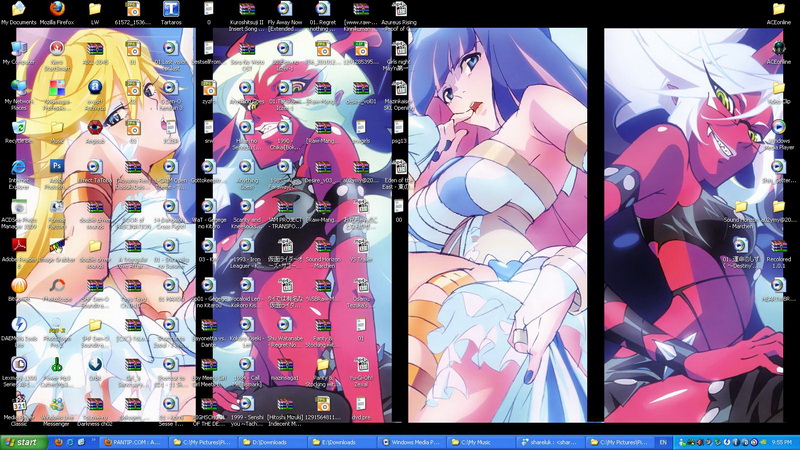Select the psg13 text file
800x450 pixels.
[399, 132]
